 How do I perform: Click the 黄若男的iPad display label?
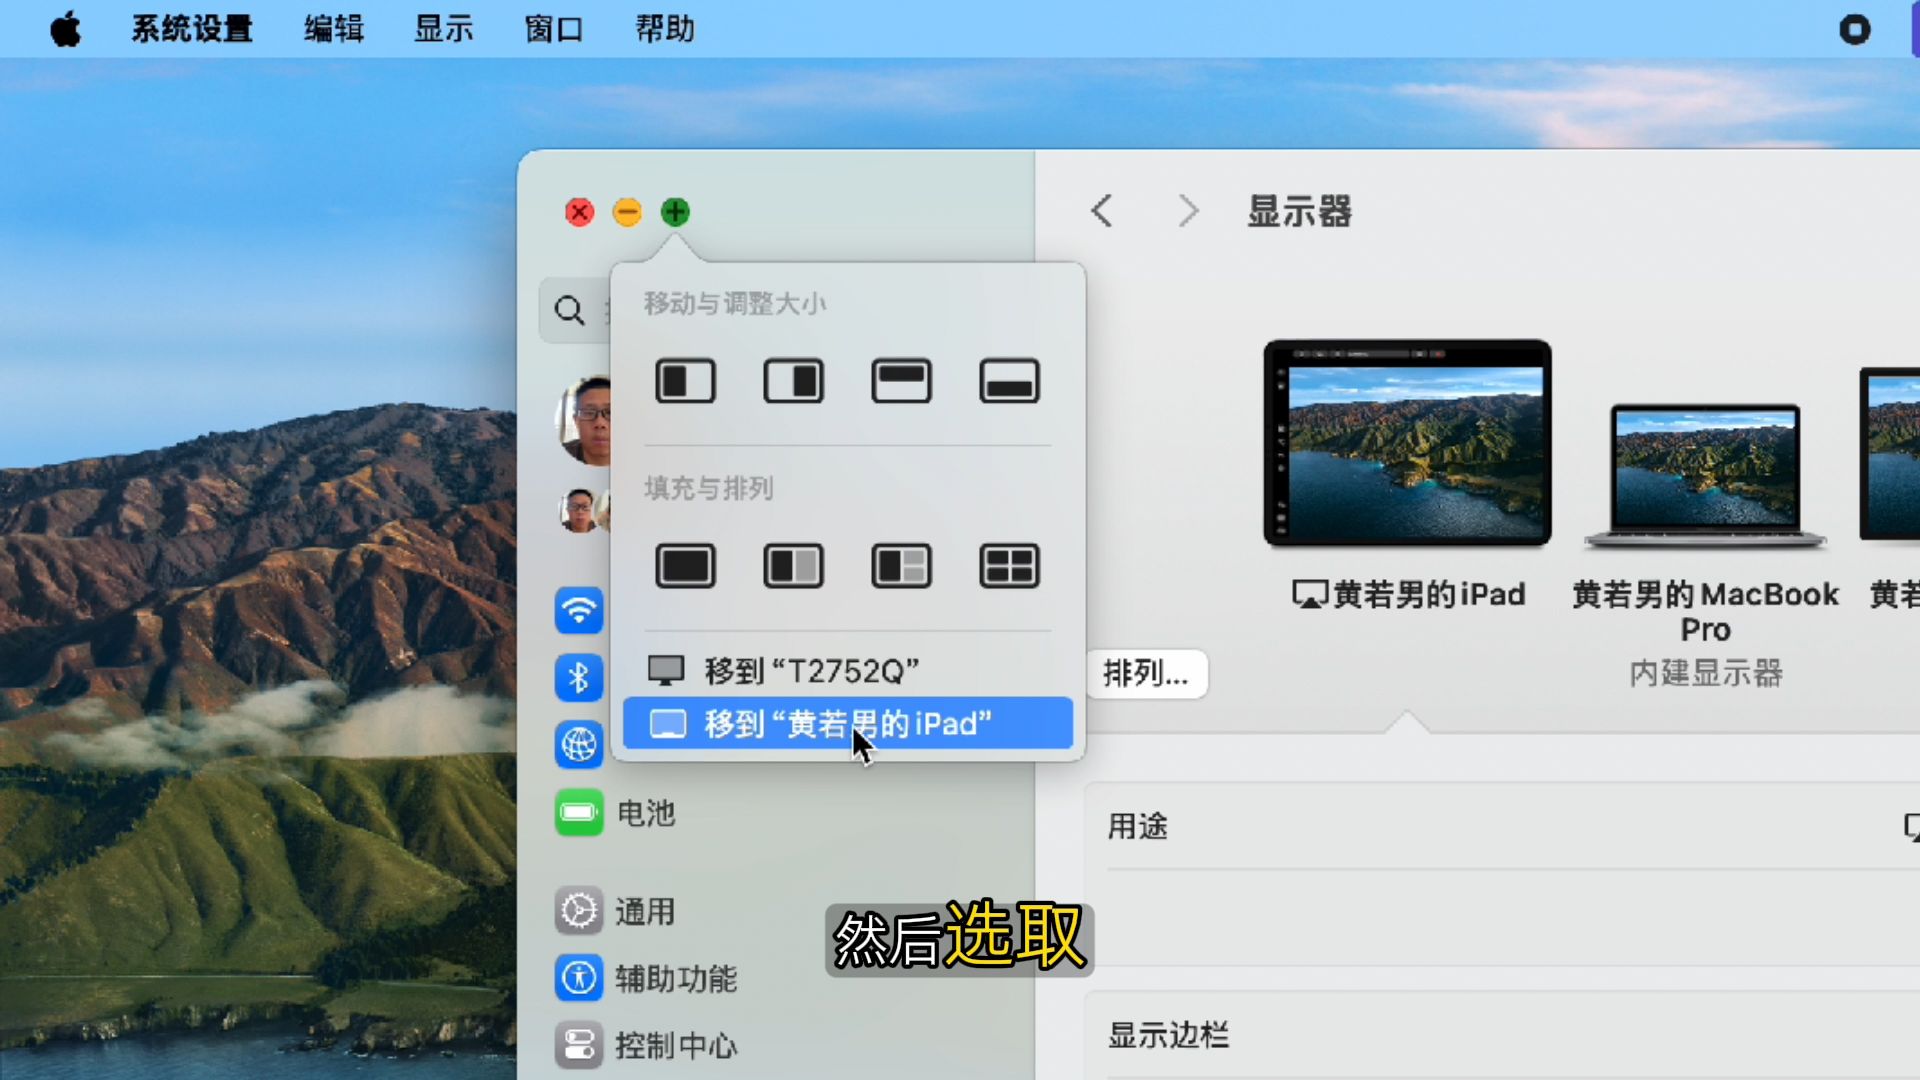(1409, 595)
